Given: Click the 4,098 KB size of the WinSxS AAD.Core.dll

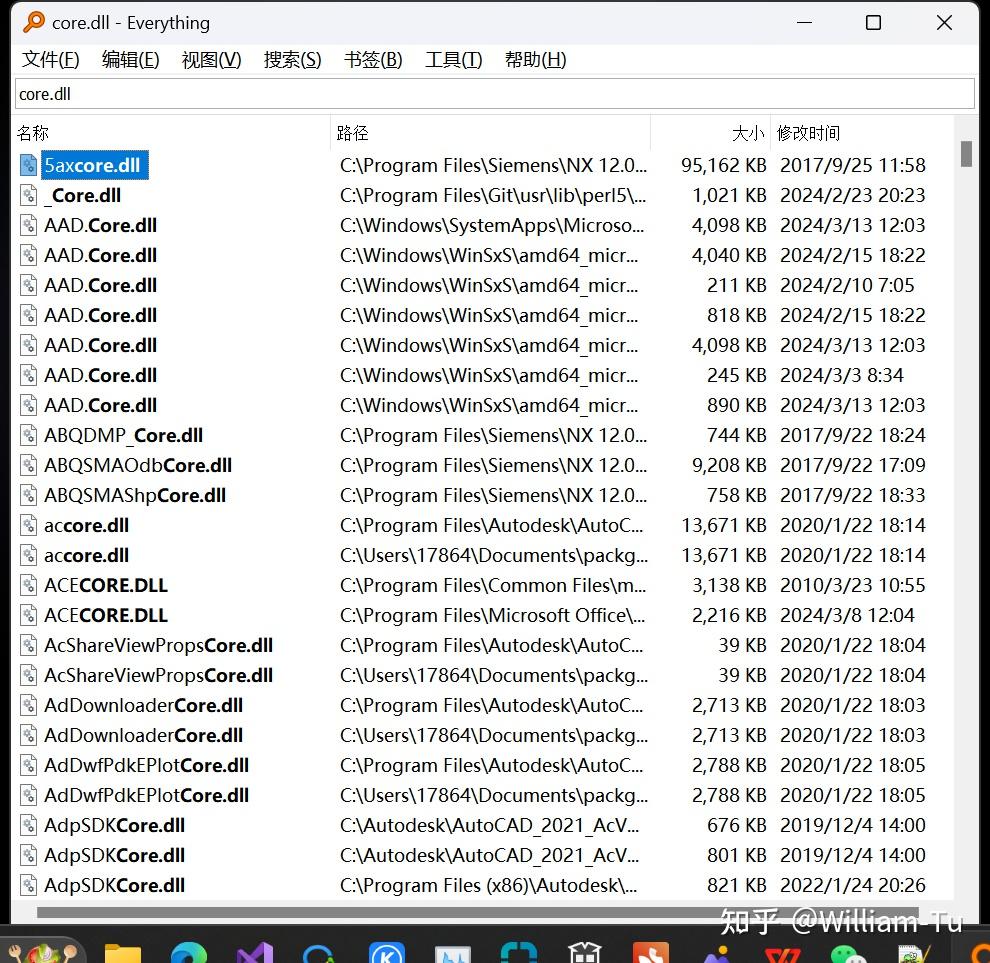Looking at the screenshot, I should pos(729,345).
